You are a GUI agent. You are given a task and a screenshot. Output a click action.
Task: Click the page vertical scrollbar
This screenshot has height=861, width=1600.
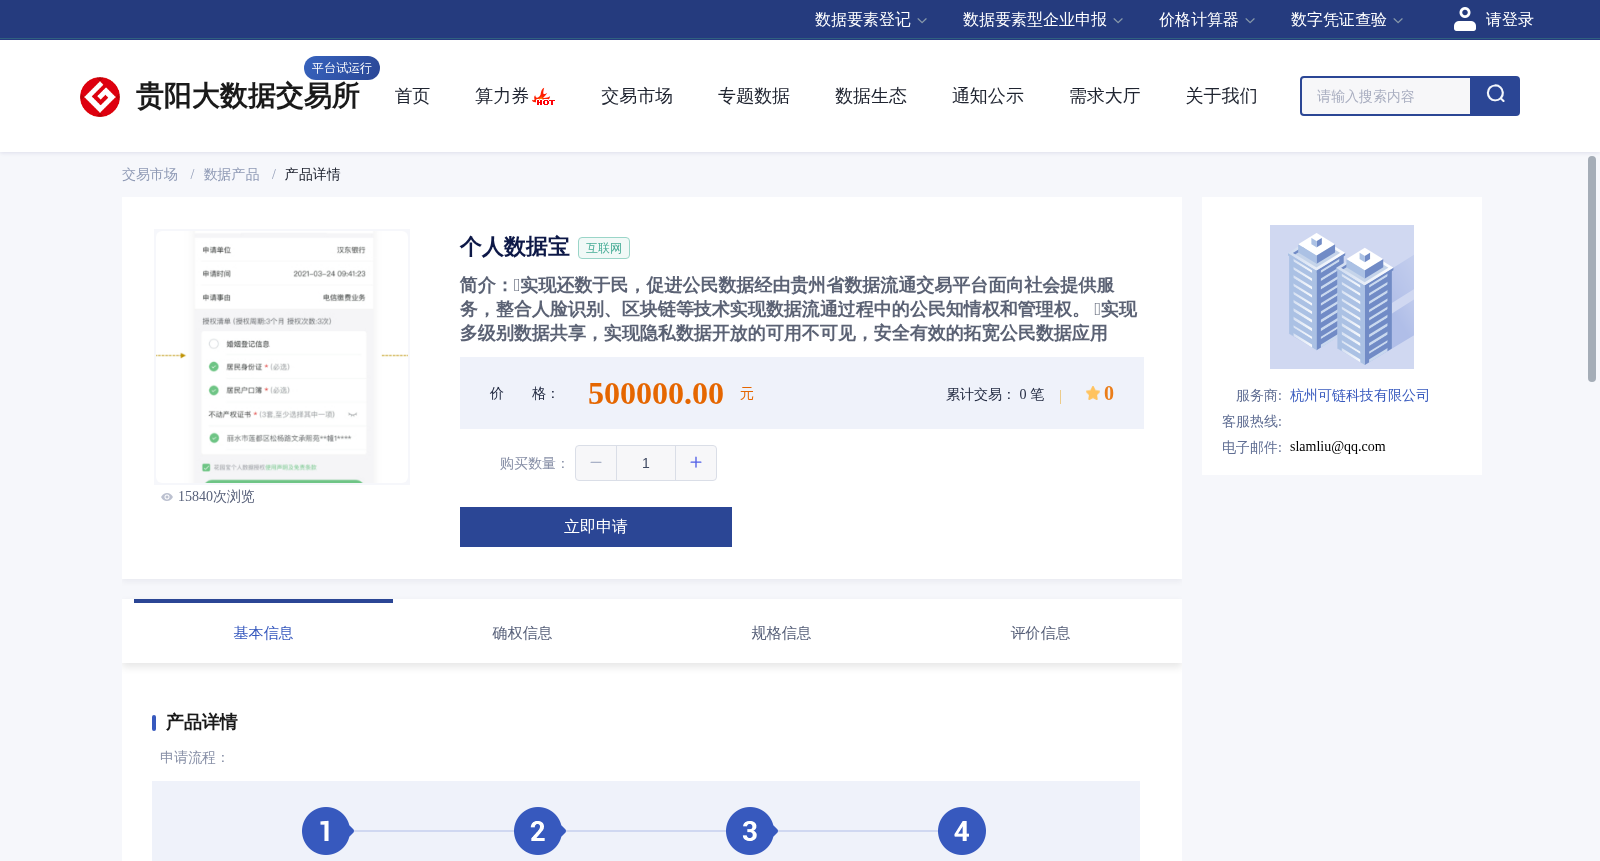pos(1592,268)
